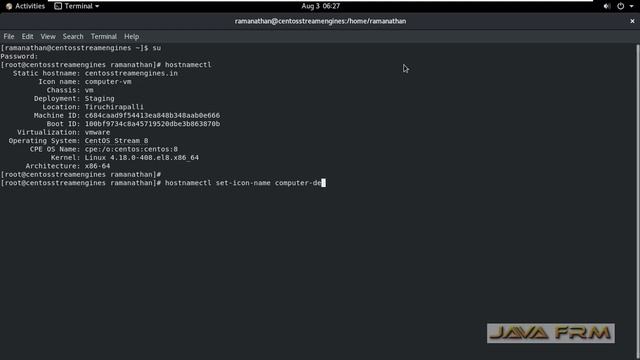Click the Chassis value vm
The width and height of the screenshot is (640, 360).
pyautogui.click(x=89, y=90)
